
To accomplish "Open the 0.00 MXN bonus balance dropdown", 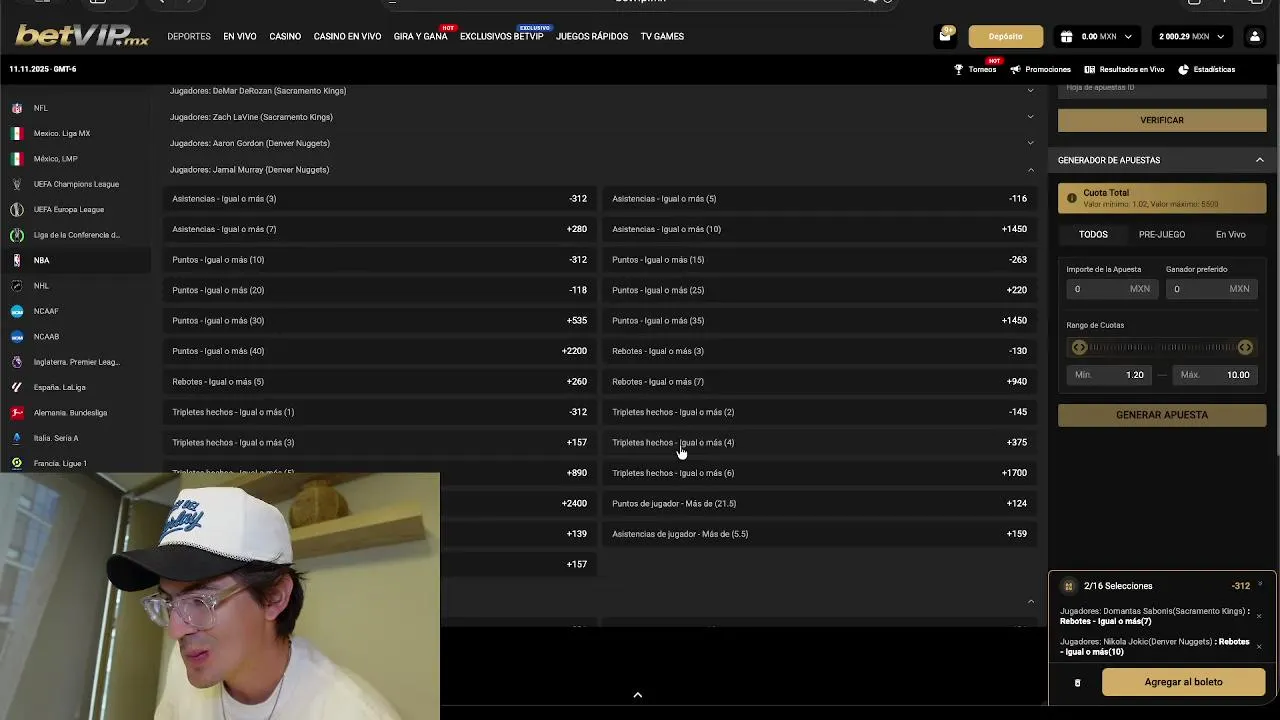I will tap(1097, 36).
